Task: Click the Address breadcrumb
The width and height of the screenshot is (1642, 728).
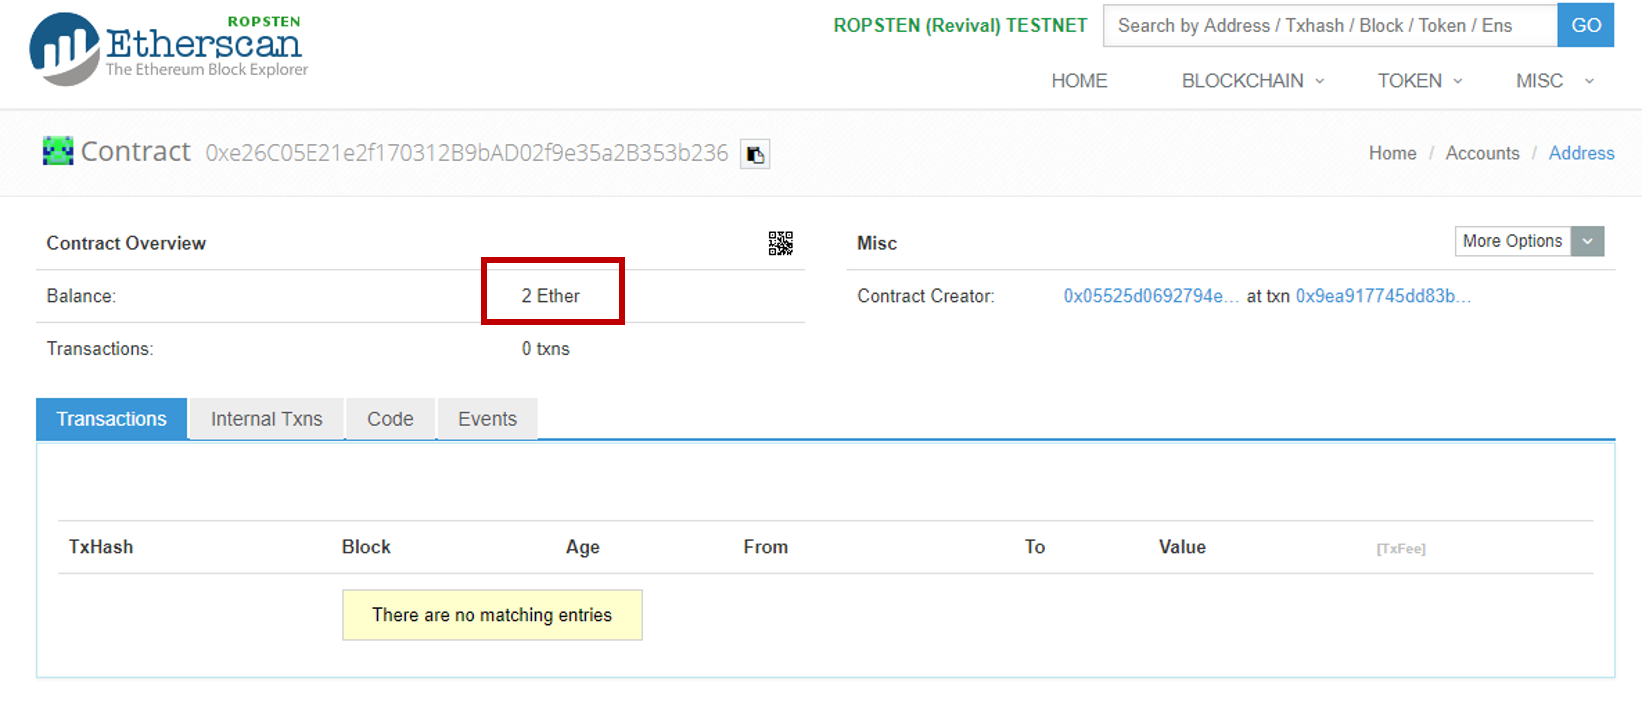Action: coord(1581,153)
